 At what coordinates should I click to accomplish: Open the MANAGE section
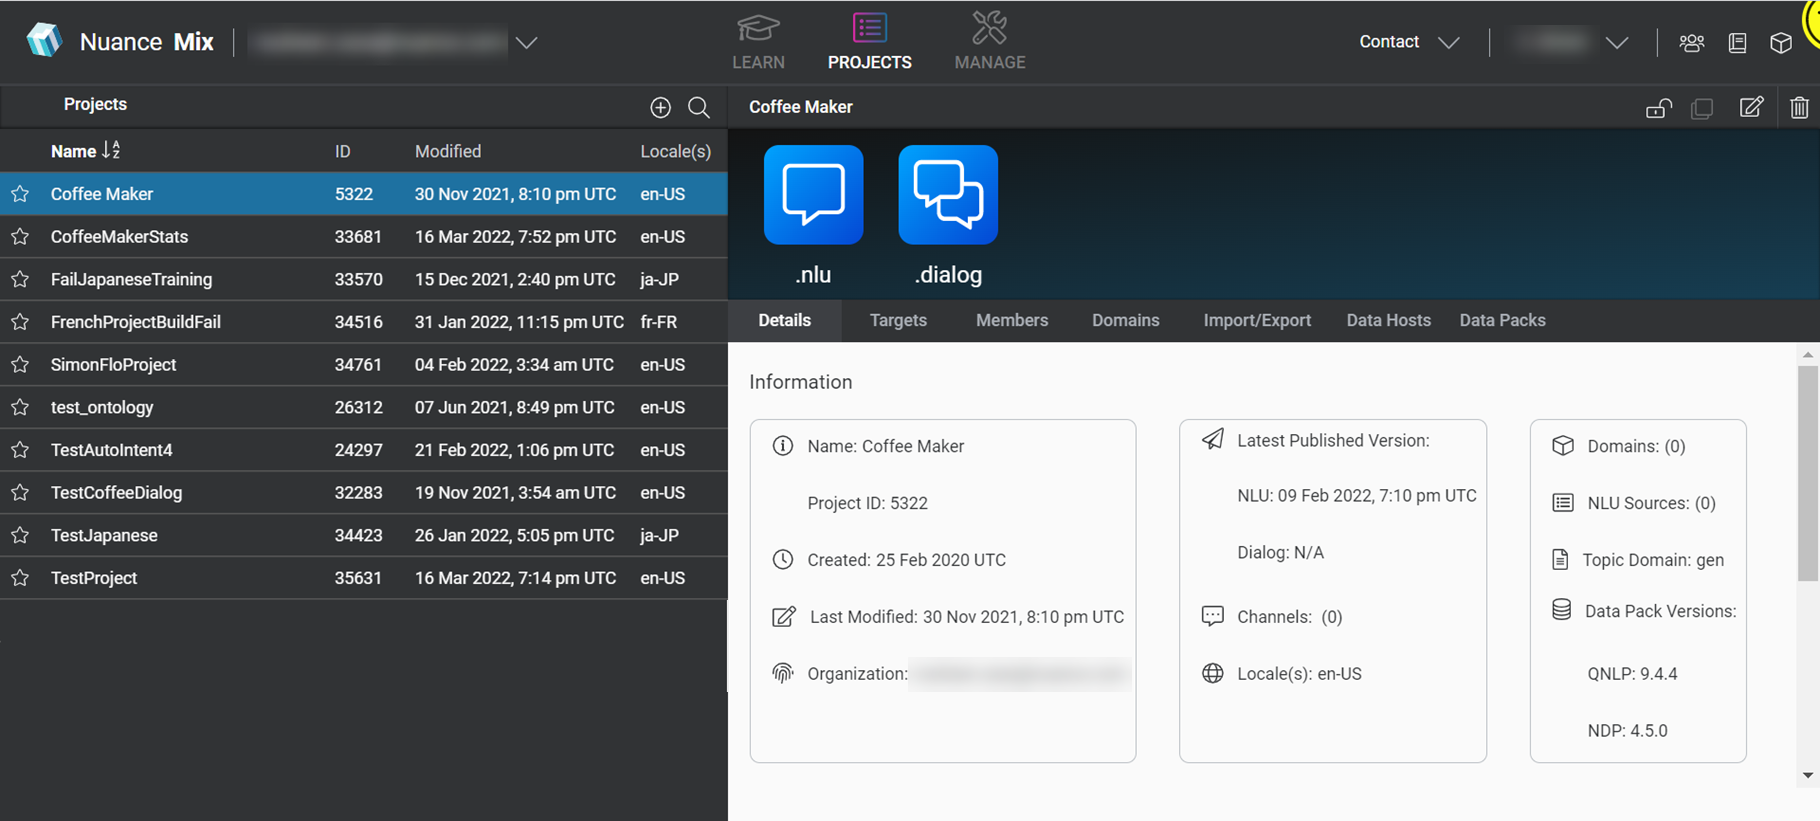coord(990,42)
